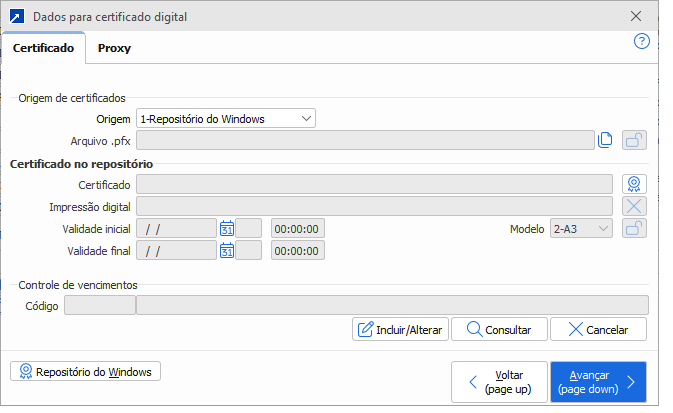Screen dimensions: 673x413
Task: Open Repositório do Windows button
Action: (85, 372)
